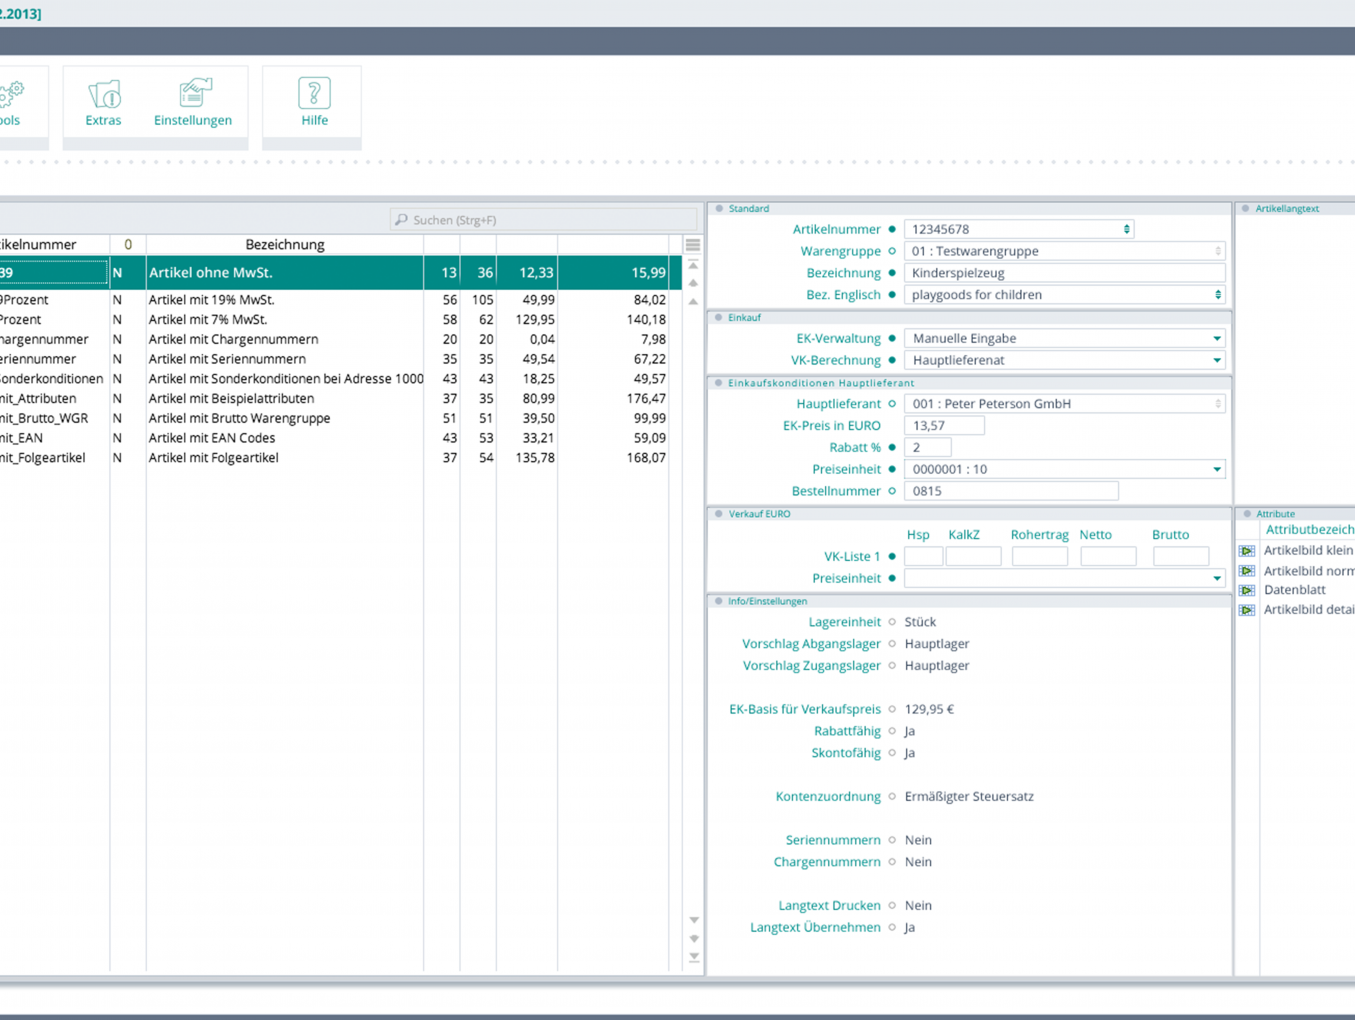Screen dimensions: 1355x1020
Task: Jump to the top of the article list
Action: point(694,266)
